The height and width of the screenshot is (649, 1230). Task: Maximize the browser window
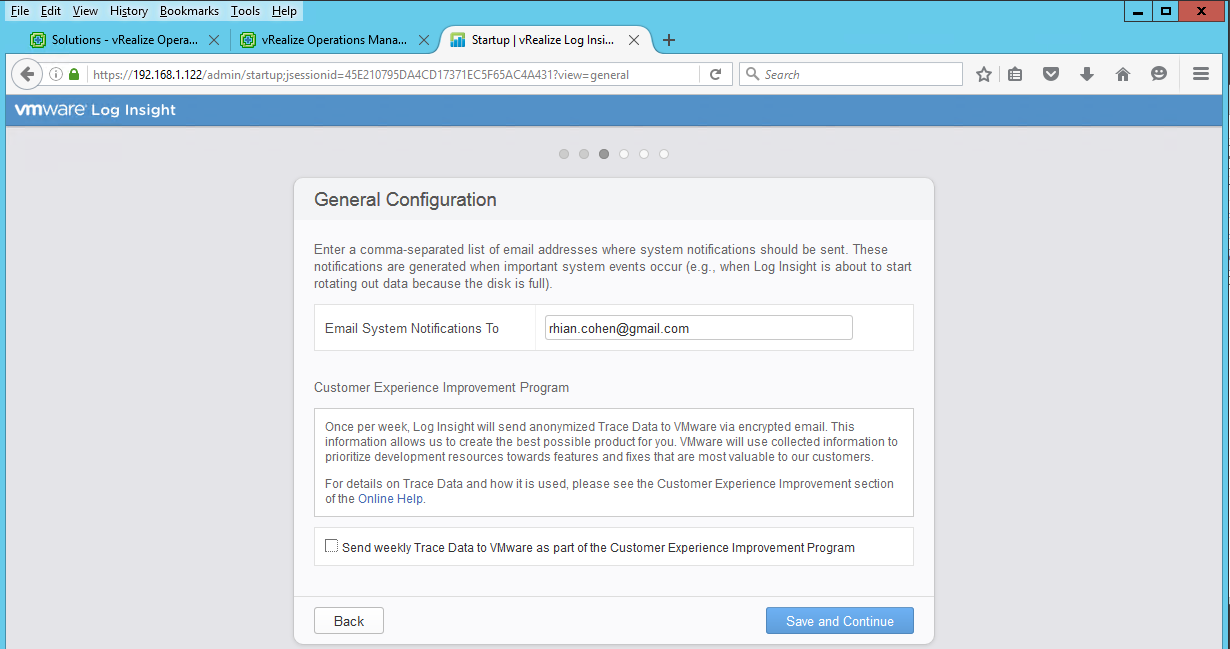tap(1166, 10)
